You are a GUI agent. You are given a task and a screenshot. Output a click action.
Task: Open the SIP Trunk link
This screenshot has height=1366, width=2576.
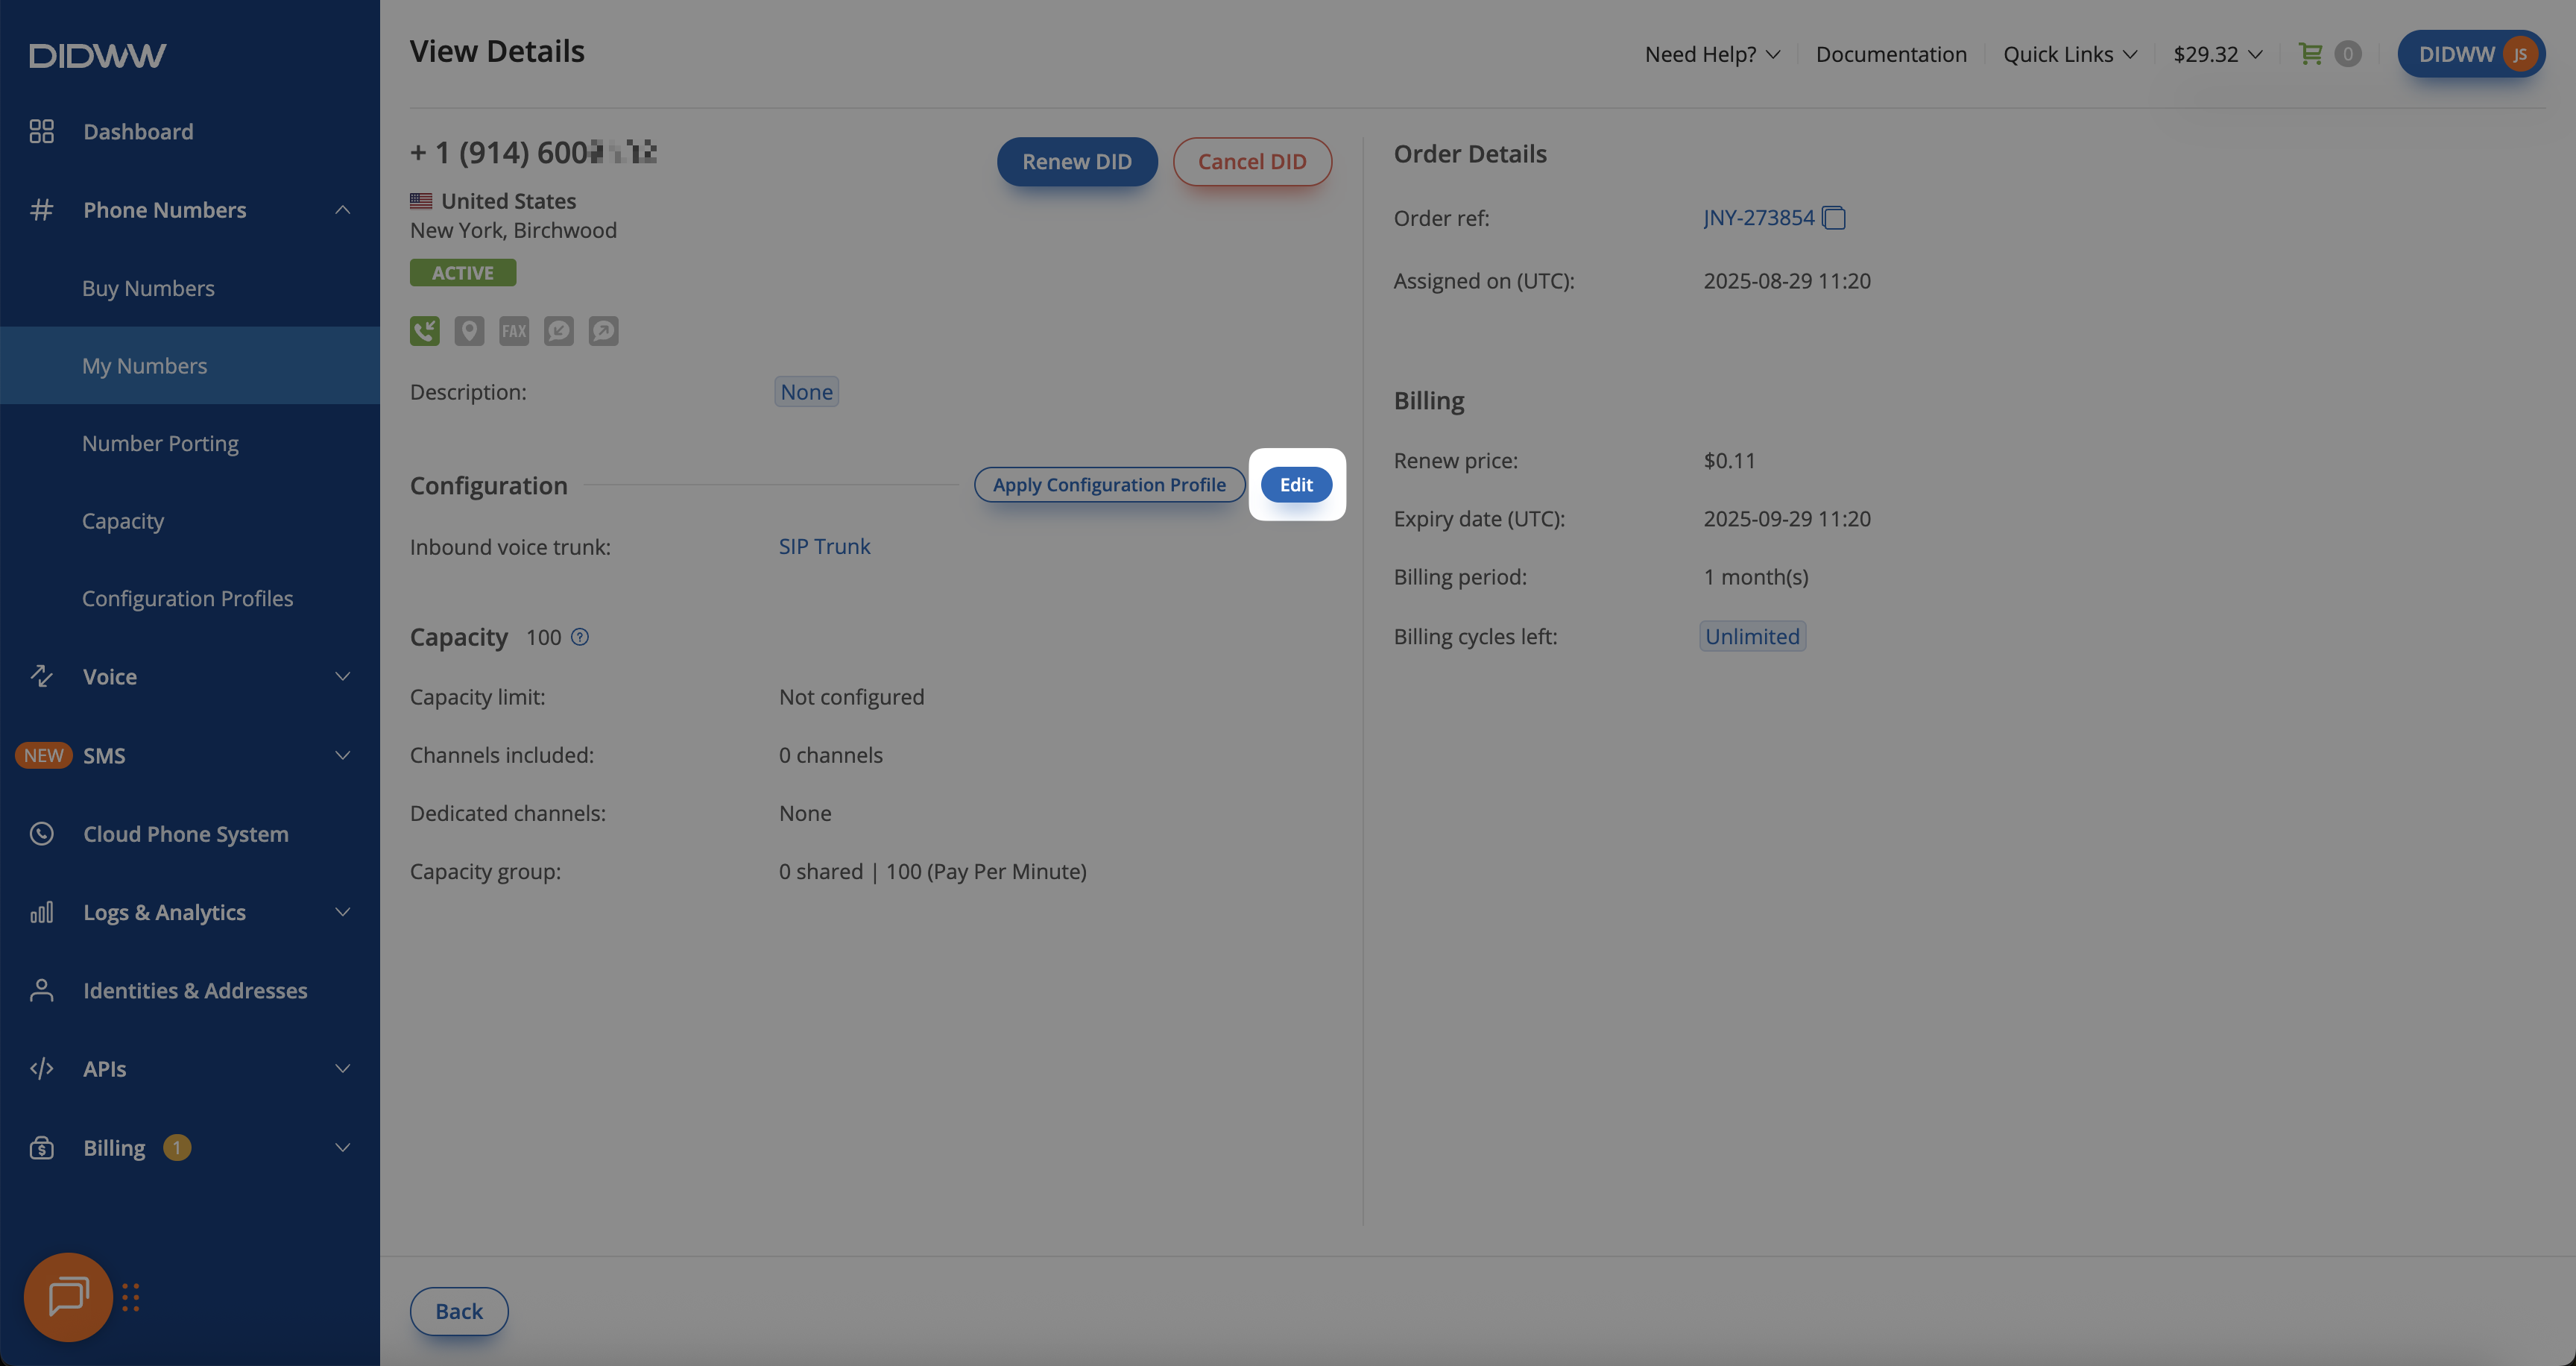pos(824,546)
